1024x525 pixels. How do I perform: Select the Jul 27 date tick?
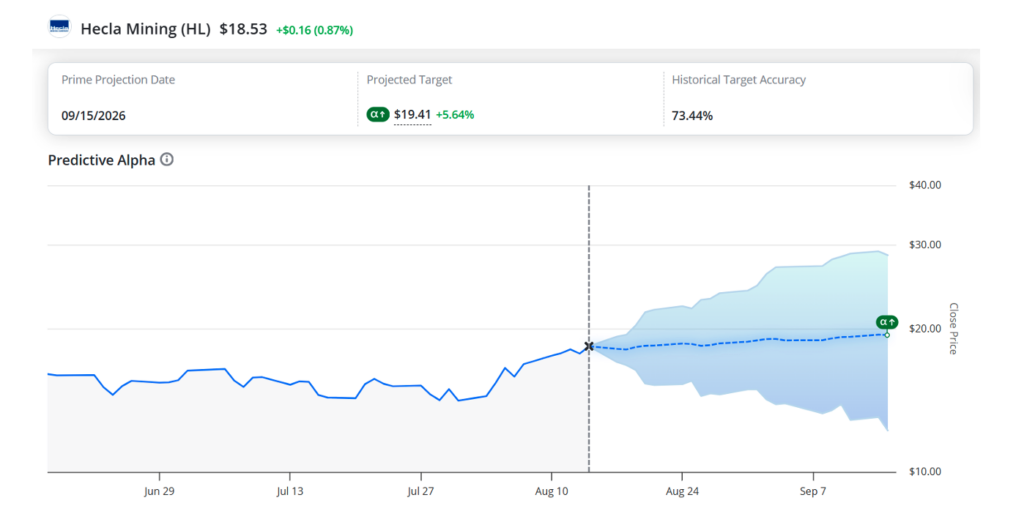coord(421,491)
